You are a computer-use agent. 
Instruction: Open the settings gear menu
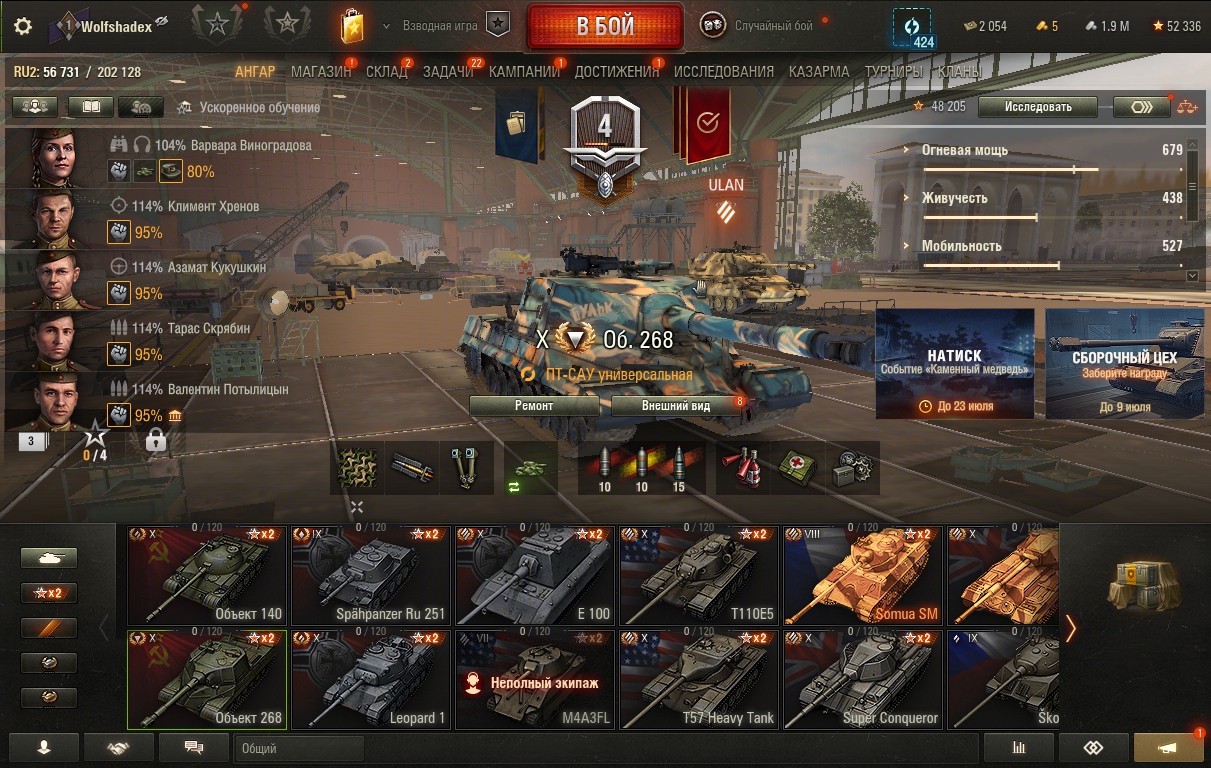[23, 26]
